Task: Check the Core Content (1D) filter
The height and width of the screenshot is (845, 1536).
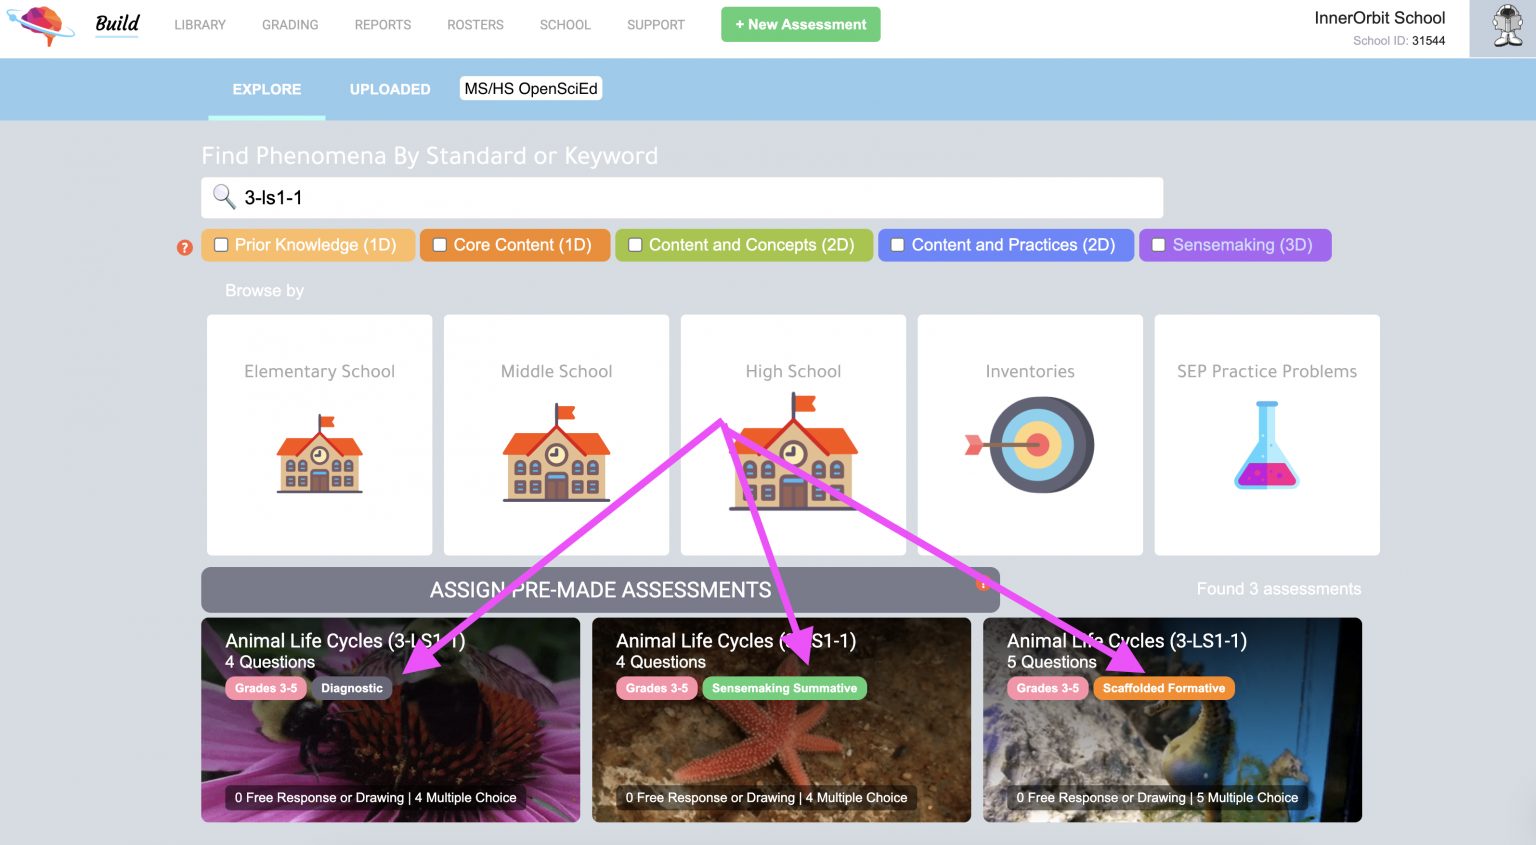Action: point(440,244)
